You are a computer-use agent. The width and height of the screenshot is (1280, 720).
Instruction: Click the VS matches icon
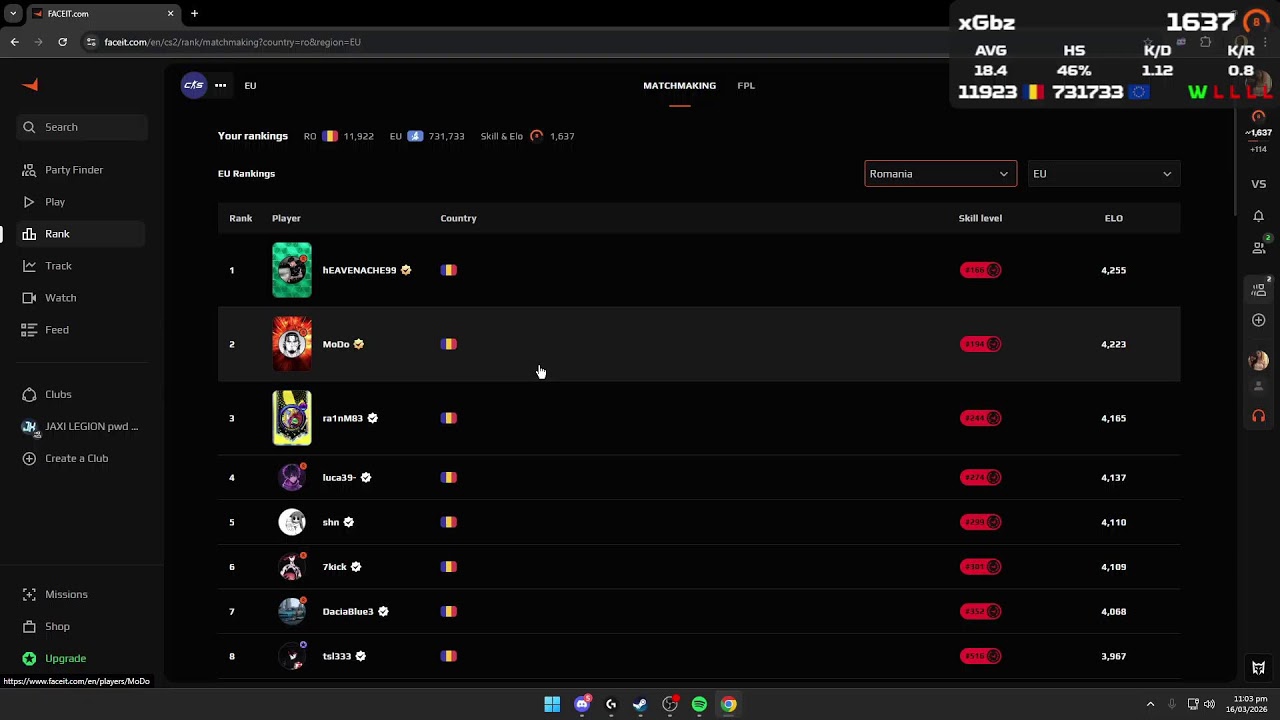(x=1258, y=184)
